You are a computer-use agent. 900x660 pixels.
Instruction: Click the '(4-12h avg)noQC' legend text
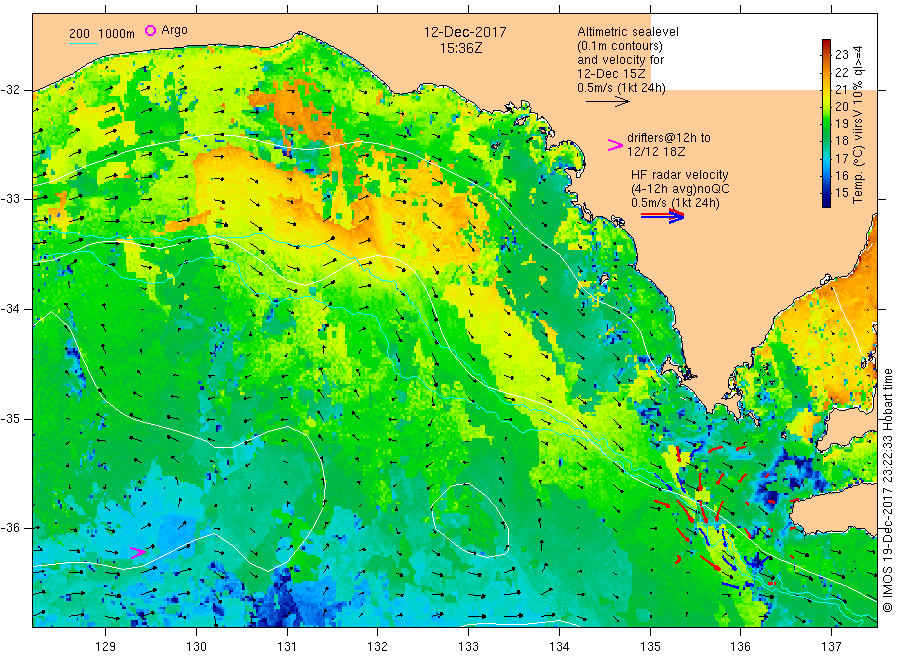[680, 189]
